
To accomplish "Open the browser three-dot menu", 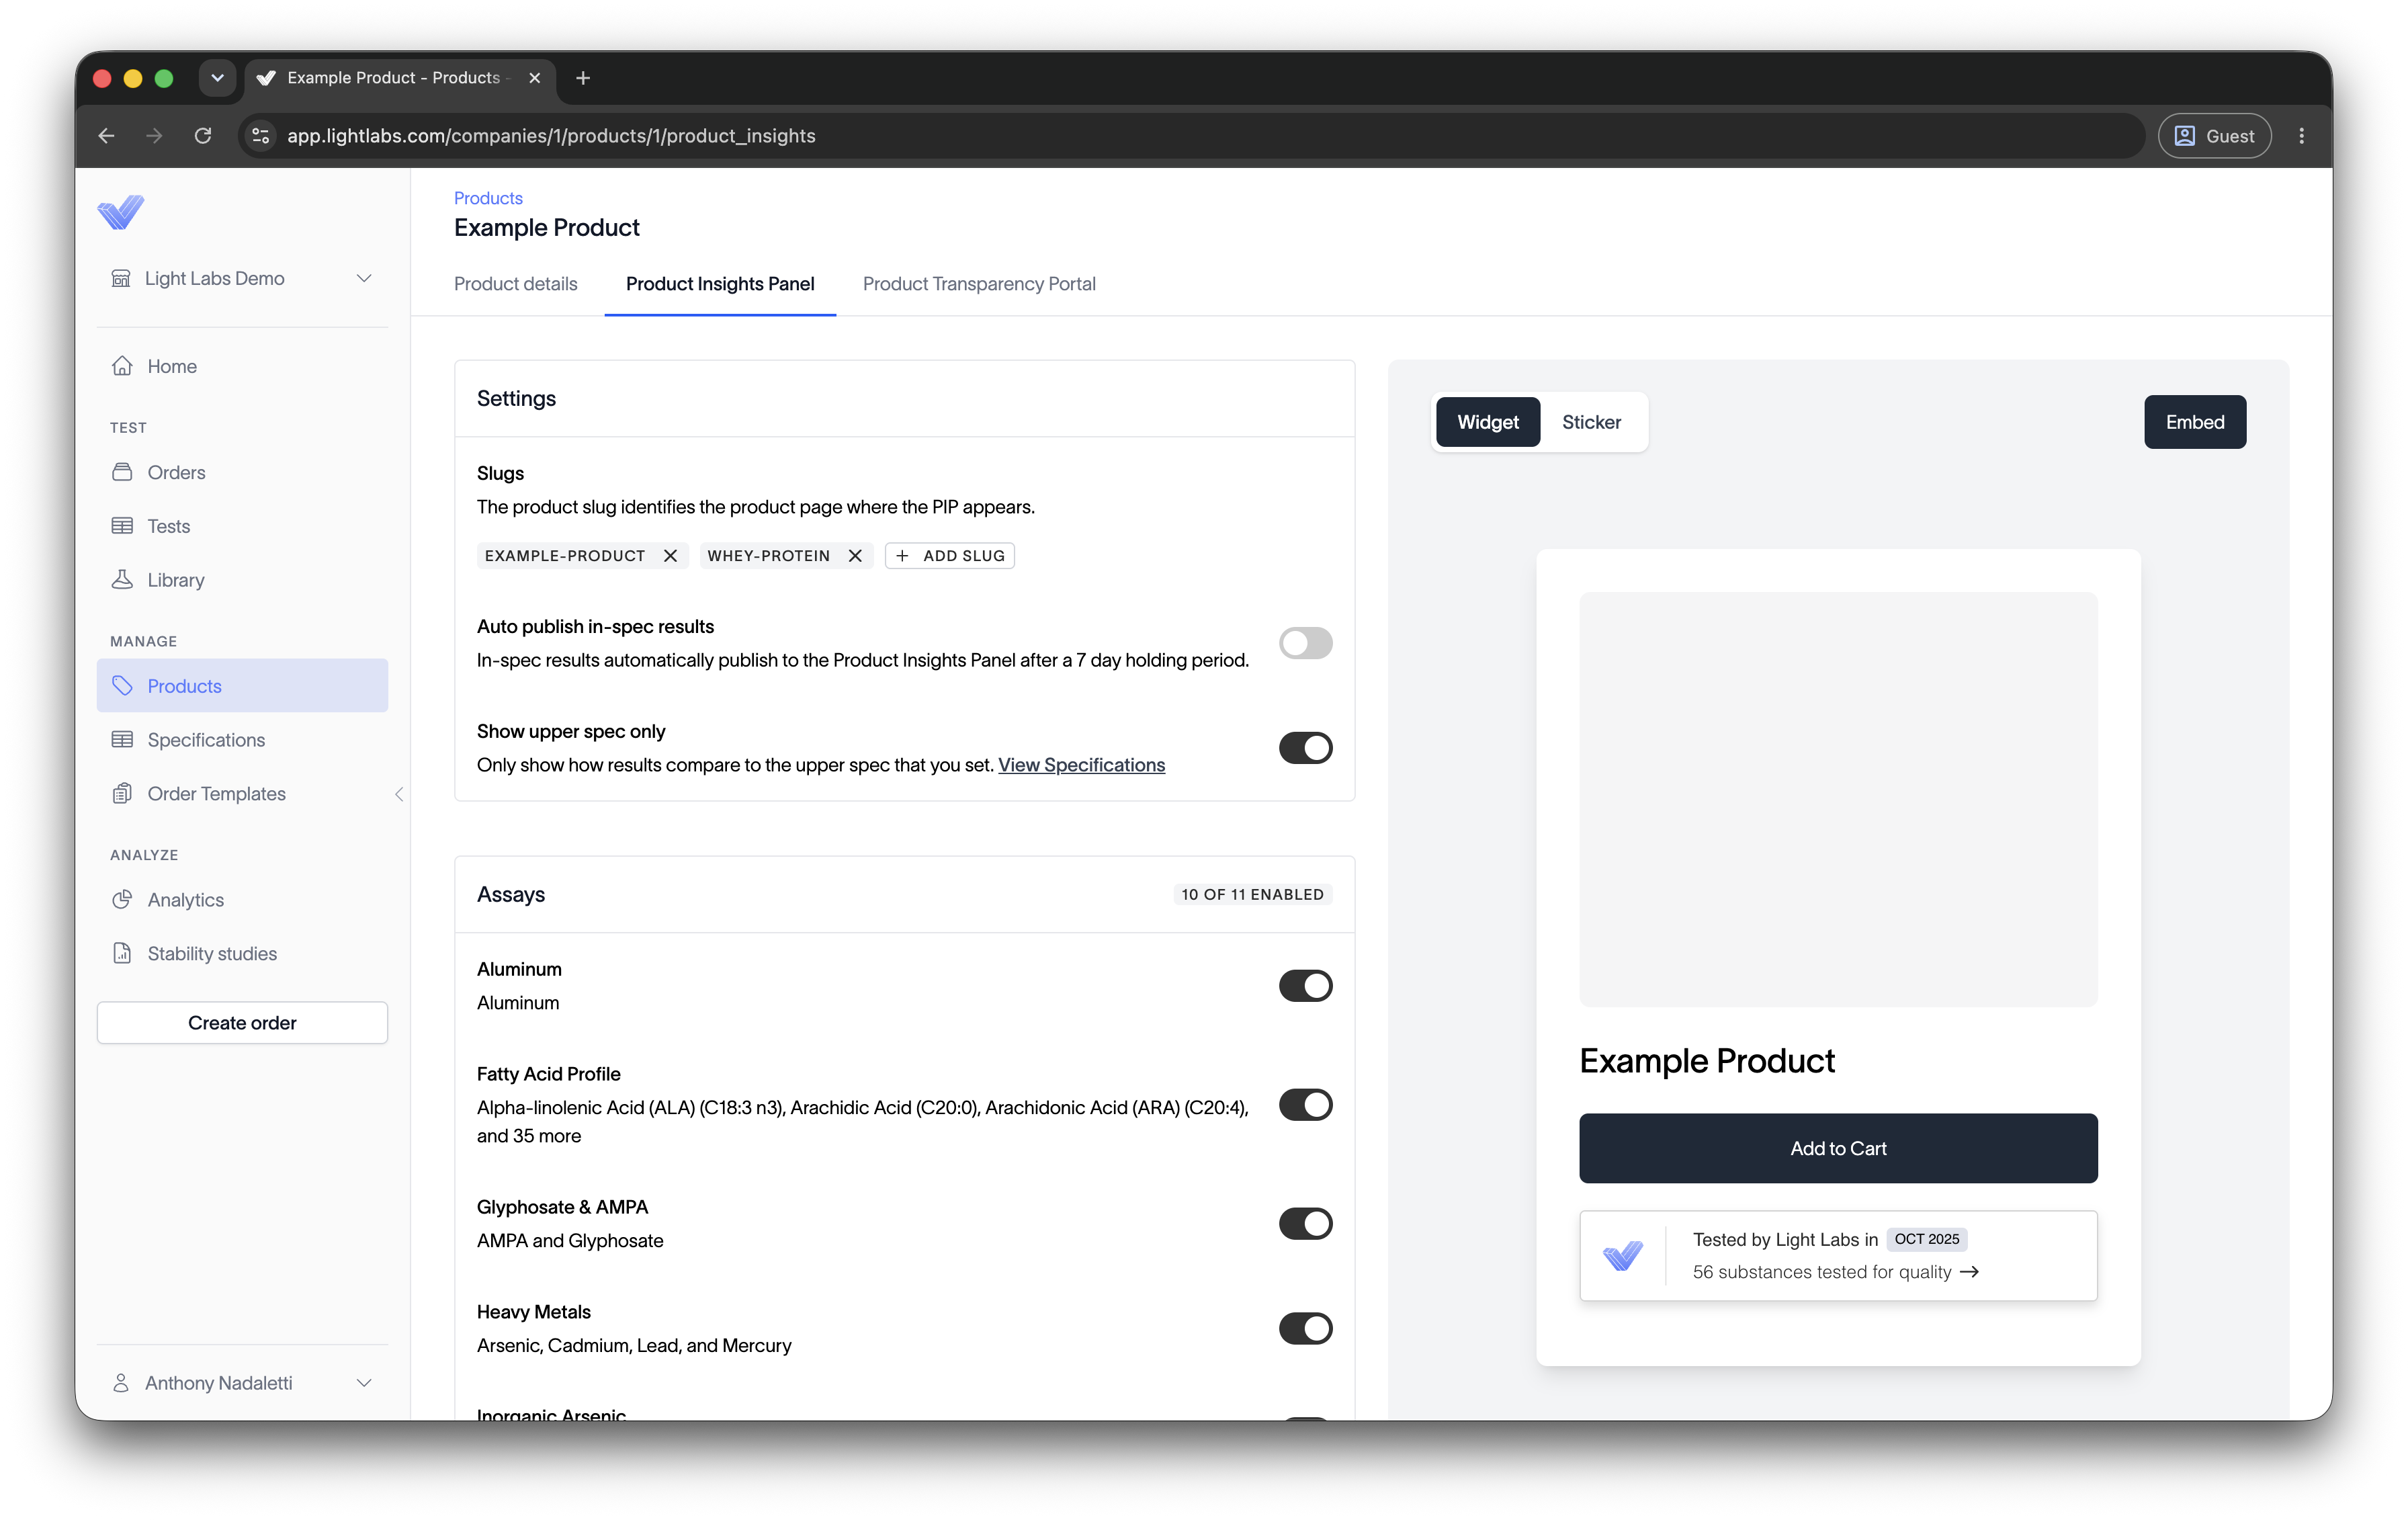I will click(x=2302, y=136).
